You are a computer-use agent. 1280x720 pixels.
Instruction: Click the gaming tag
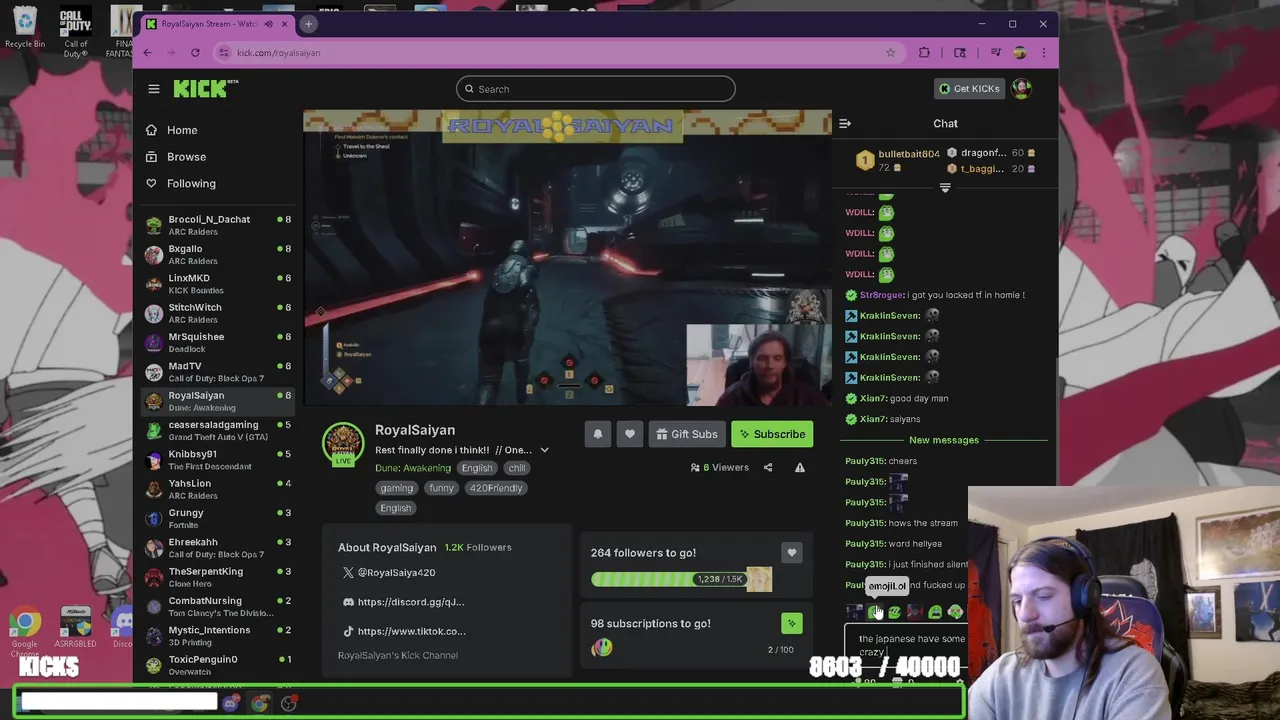[x=396, y=488]
